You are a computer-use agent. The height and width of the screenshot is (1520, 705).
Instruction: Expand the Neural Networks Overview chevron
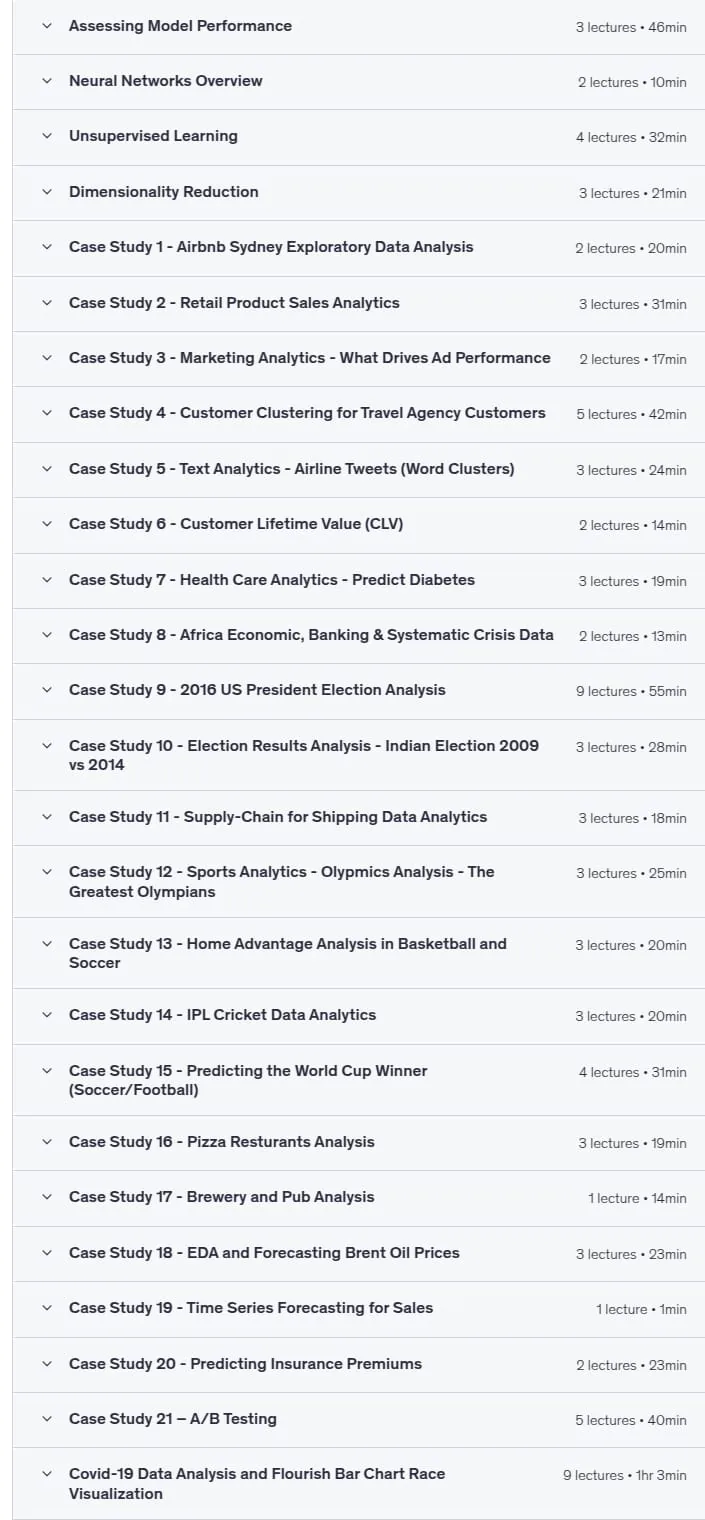(46, 81)
